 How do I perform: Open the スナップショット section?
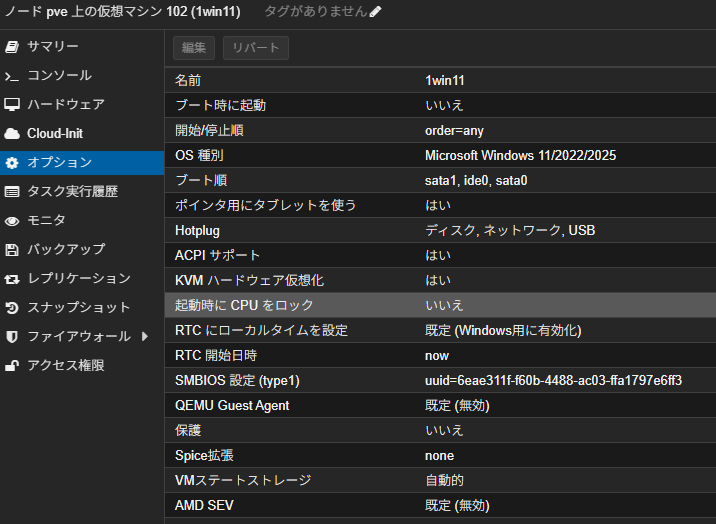(82, 308)
